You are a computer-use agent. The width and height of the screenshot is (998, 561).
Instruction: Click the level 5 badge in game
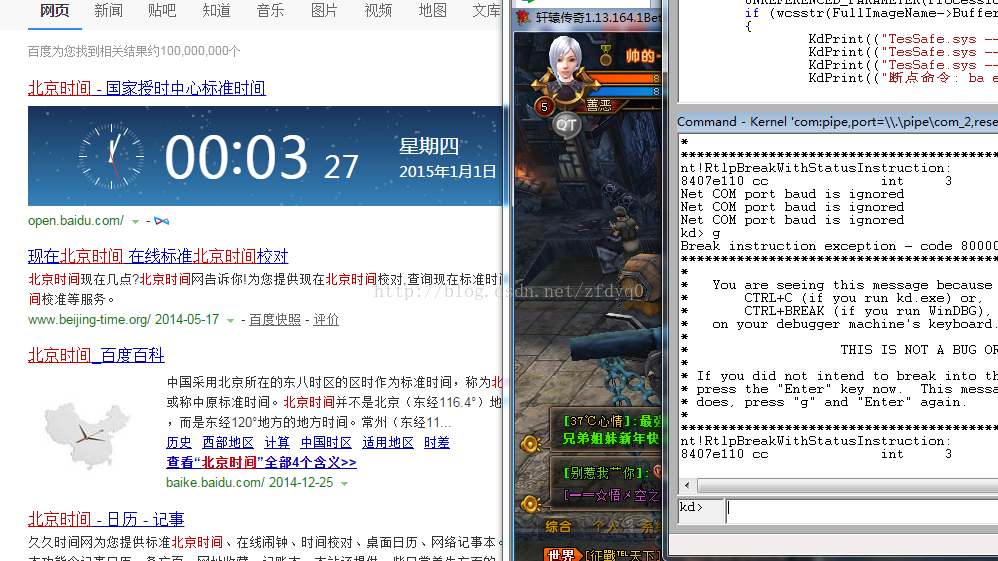coord(544,106)
